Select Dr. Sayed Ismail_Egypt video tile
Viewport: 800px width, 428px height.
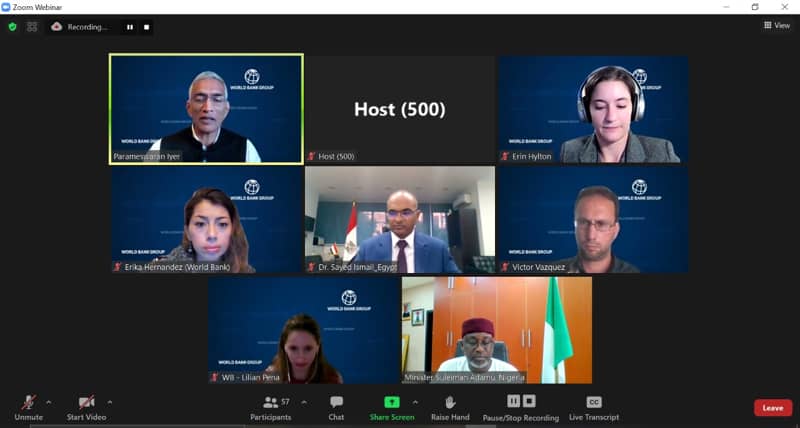pyautogui.click(x=400, y=220)
